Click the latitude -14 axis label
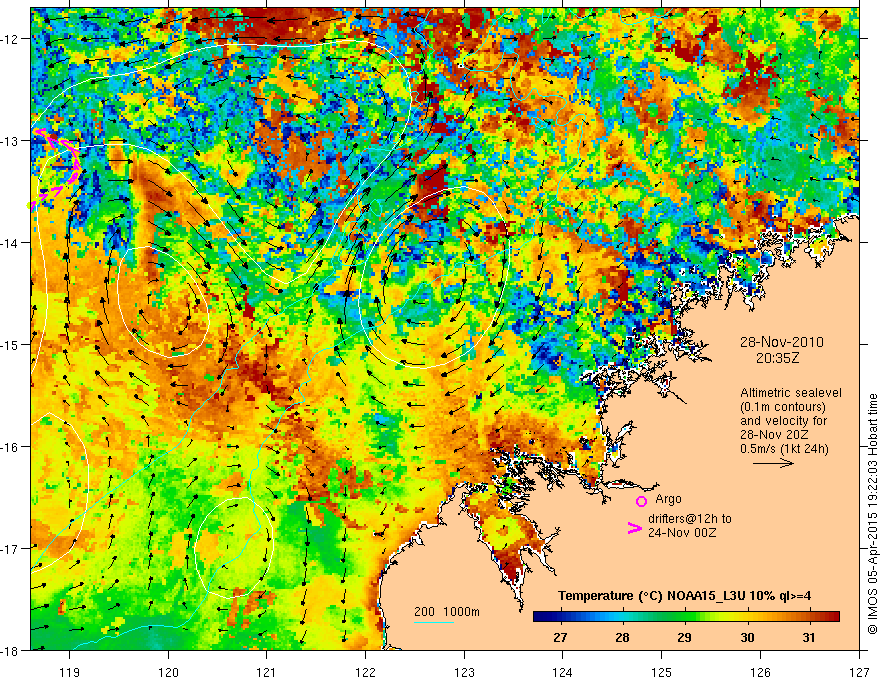The height and width of the screenshot is (680, 880). (x=11, y=243)
